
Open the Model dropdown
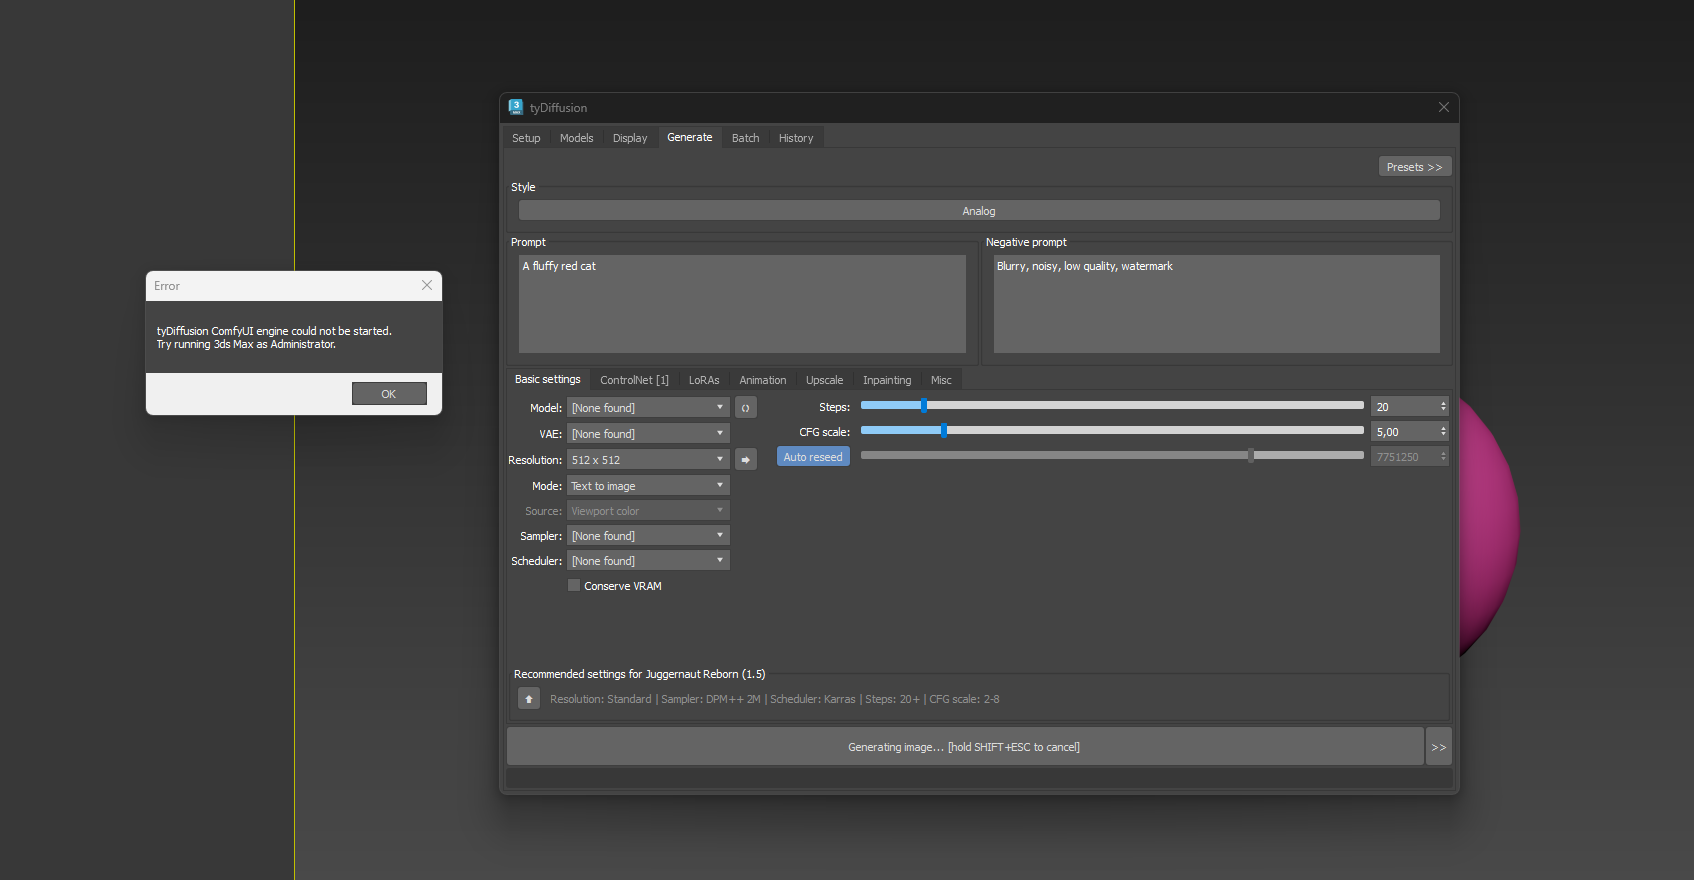coord(648,408)
